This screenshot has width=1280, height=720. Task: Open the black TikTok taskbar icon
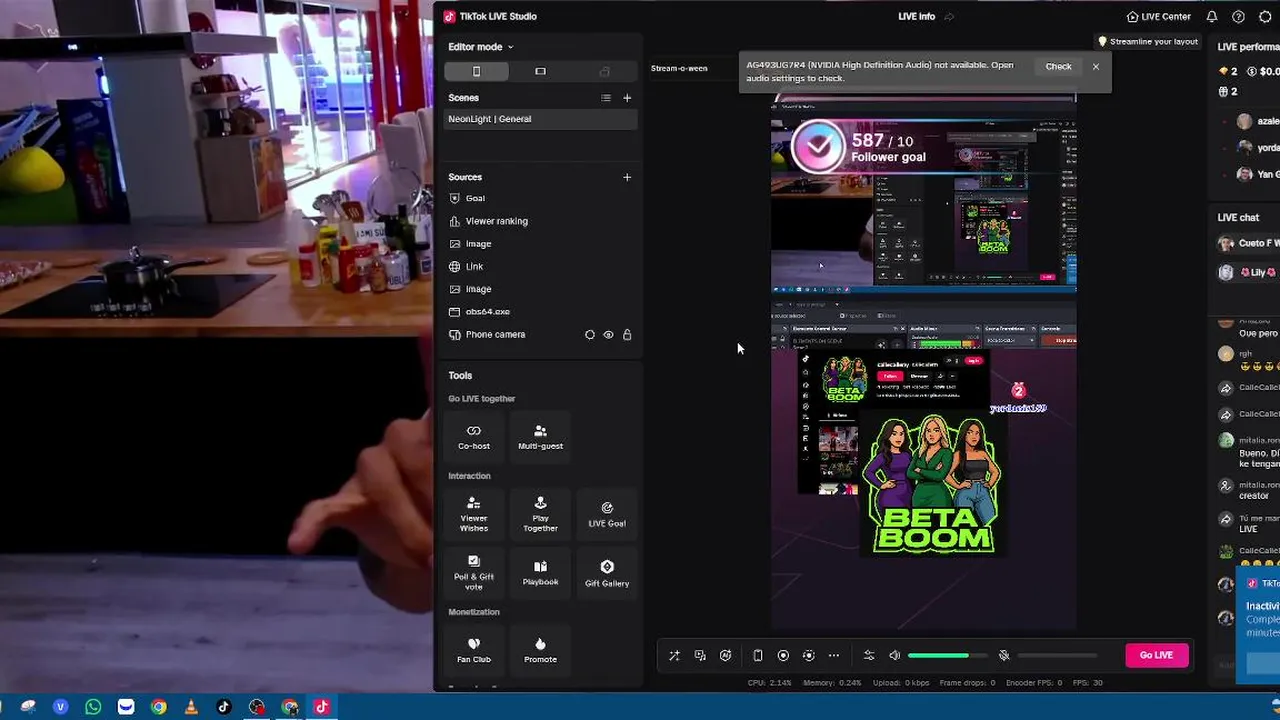(223, 707)
